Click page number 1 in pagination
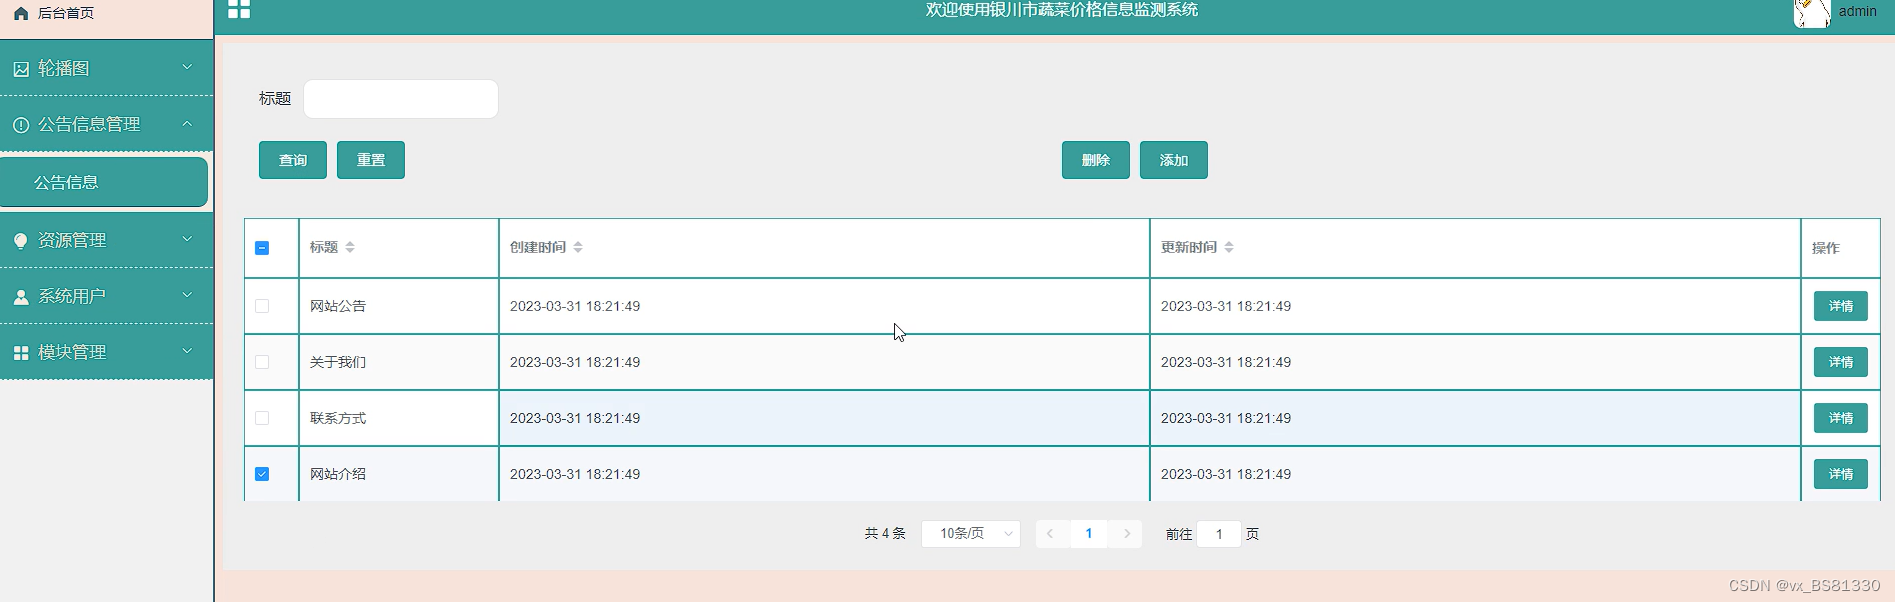 click(x=1089, y=534)
